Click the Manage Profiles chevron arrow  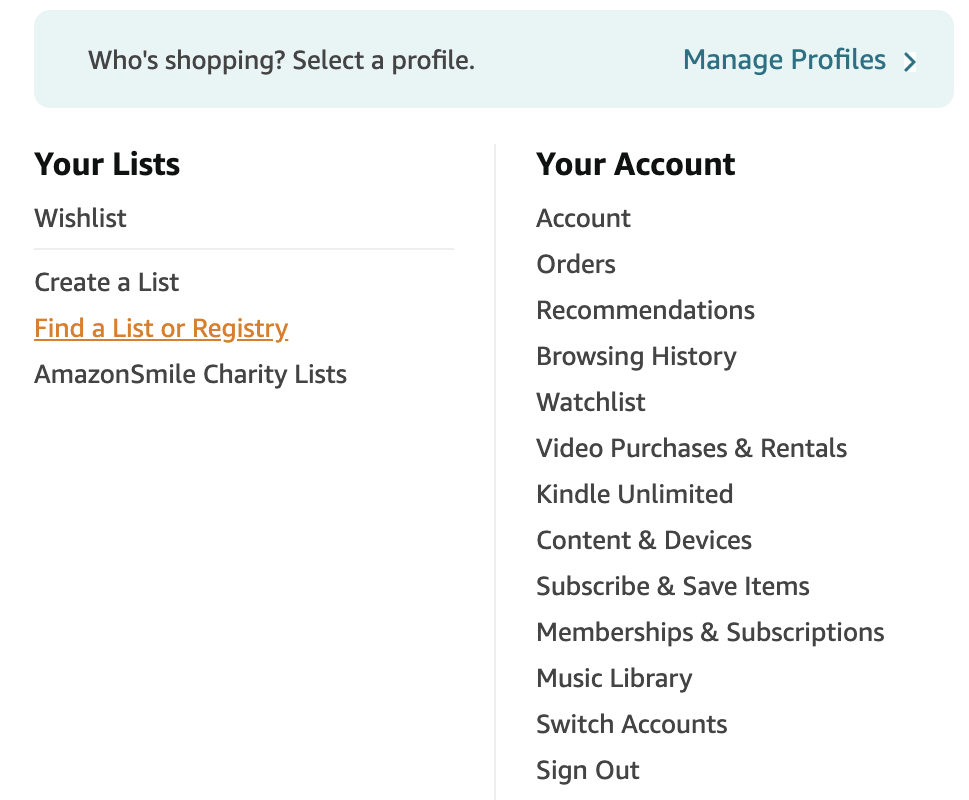point(910,62)
